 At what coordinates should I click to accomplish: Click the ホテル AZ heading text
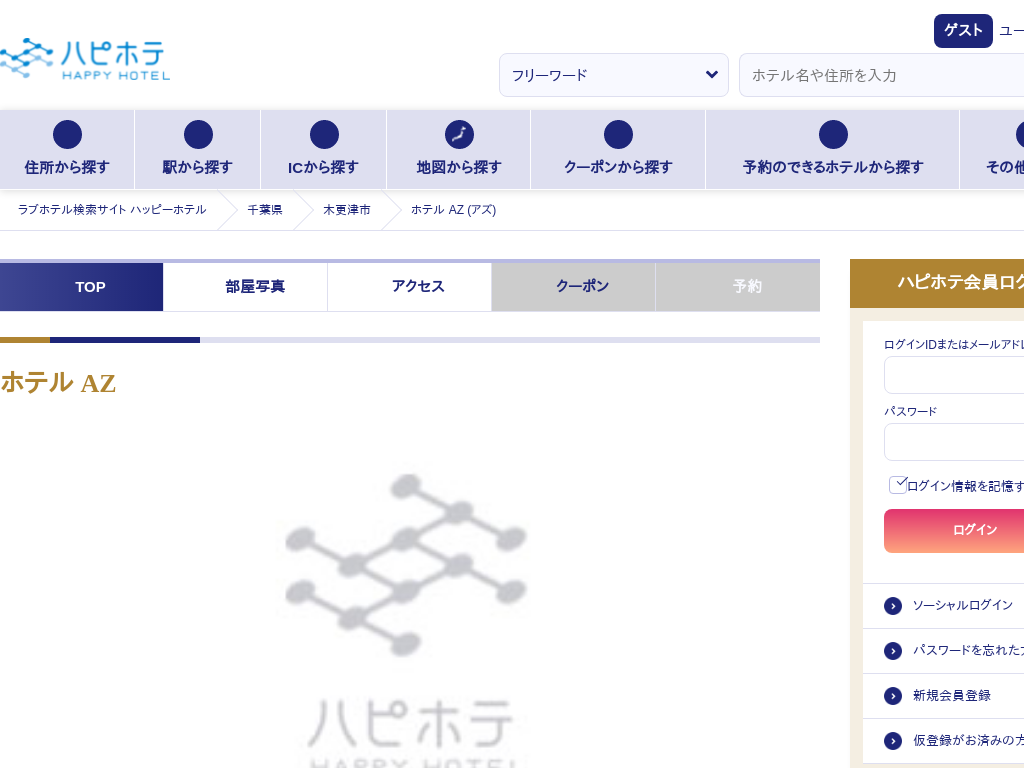[x=58, y=383]
